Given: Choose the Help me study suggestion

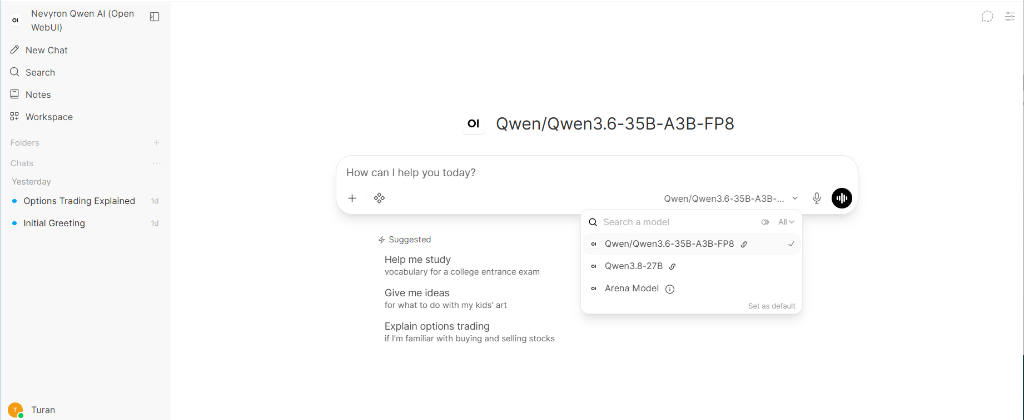Looking at the screenshot, I should point(462,265).
